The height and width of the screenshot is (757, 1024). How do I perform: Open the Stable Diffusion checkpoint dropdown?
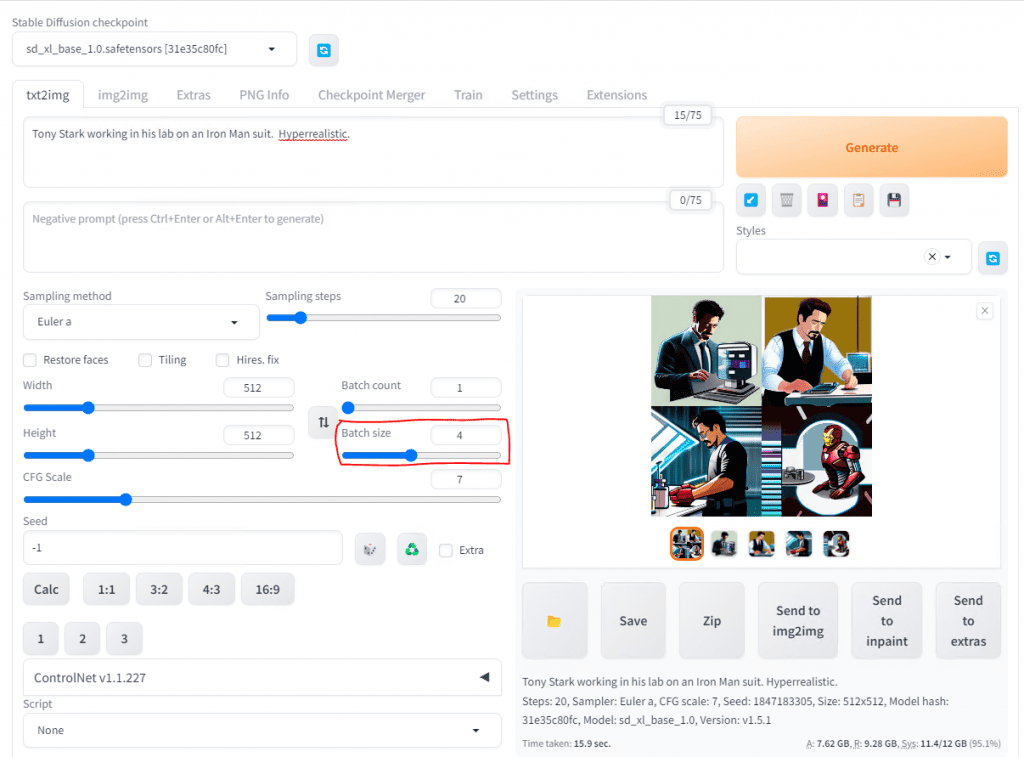[155, 49]
